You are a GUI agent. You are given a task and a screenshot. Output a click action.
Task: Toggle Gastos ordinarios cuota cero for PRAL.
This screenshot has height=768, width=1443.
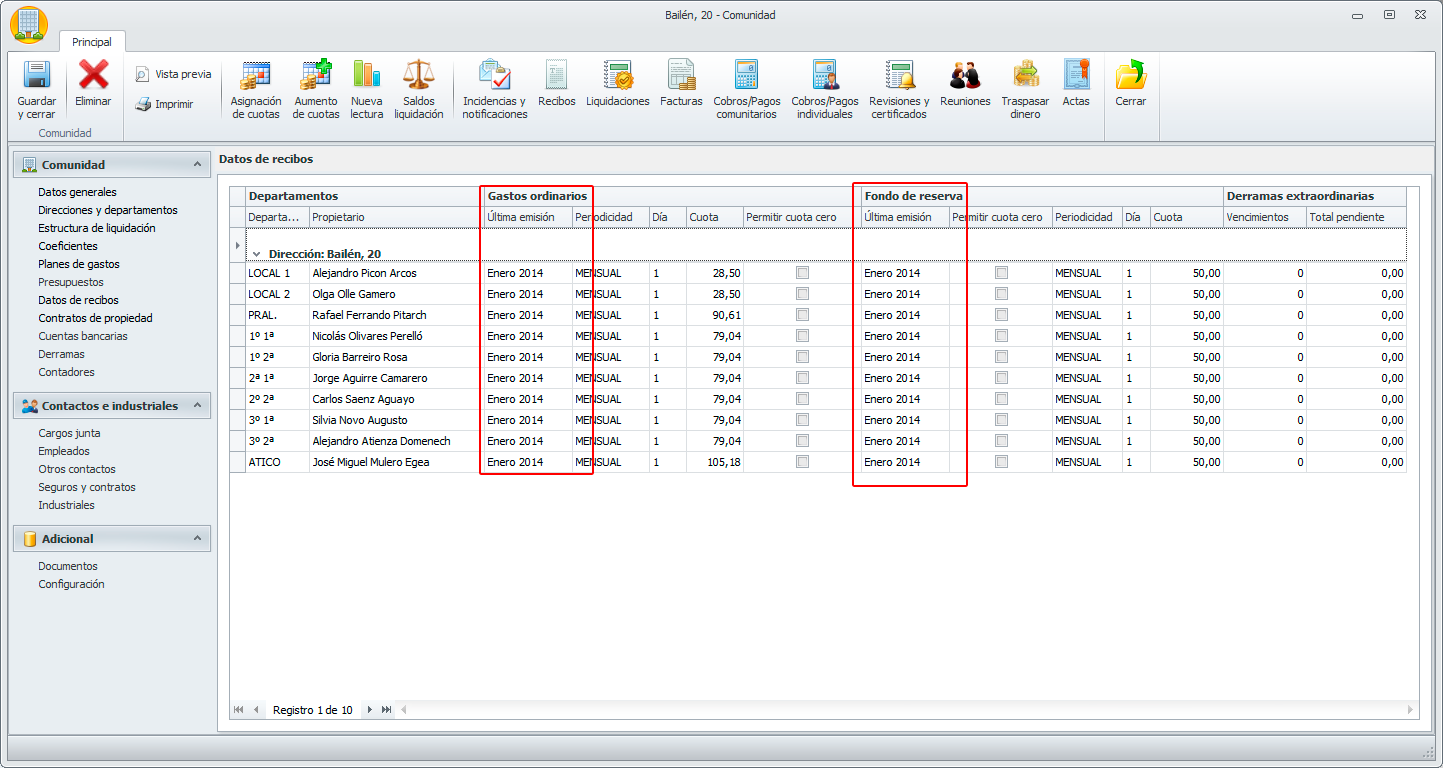[802, 315]
